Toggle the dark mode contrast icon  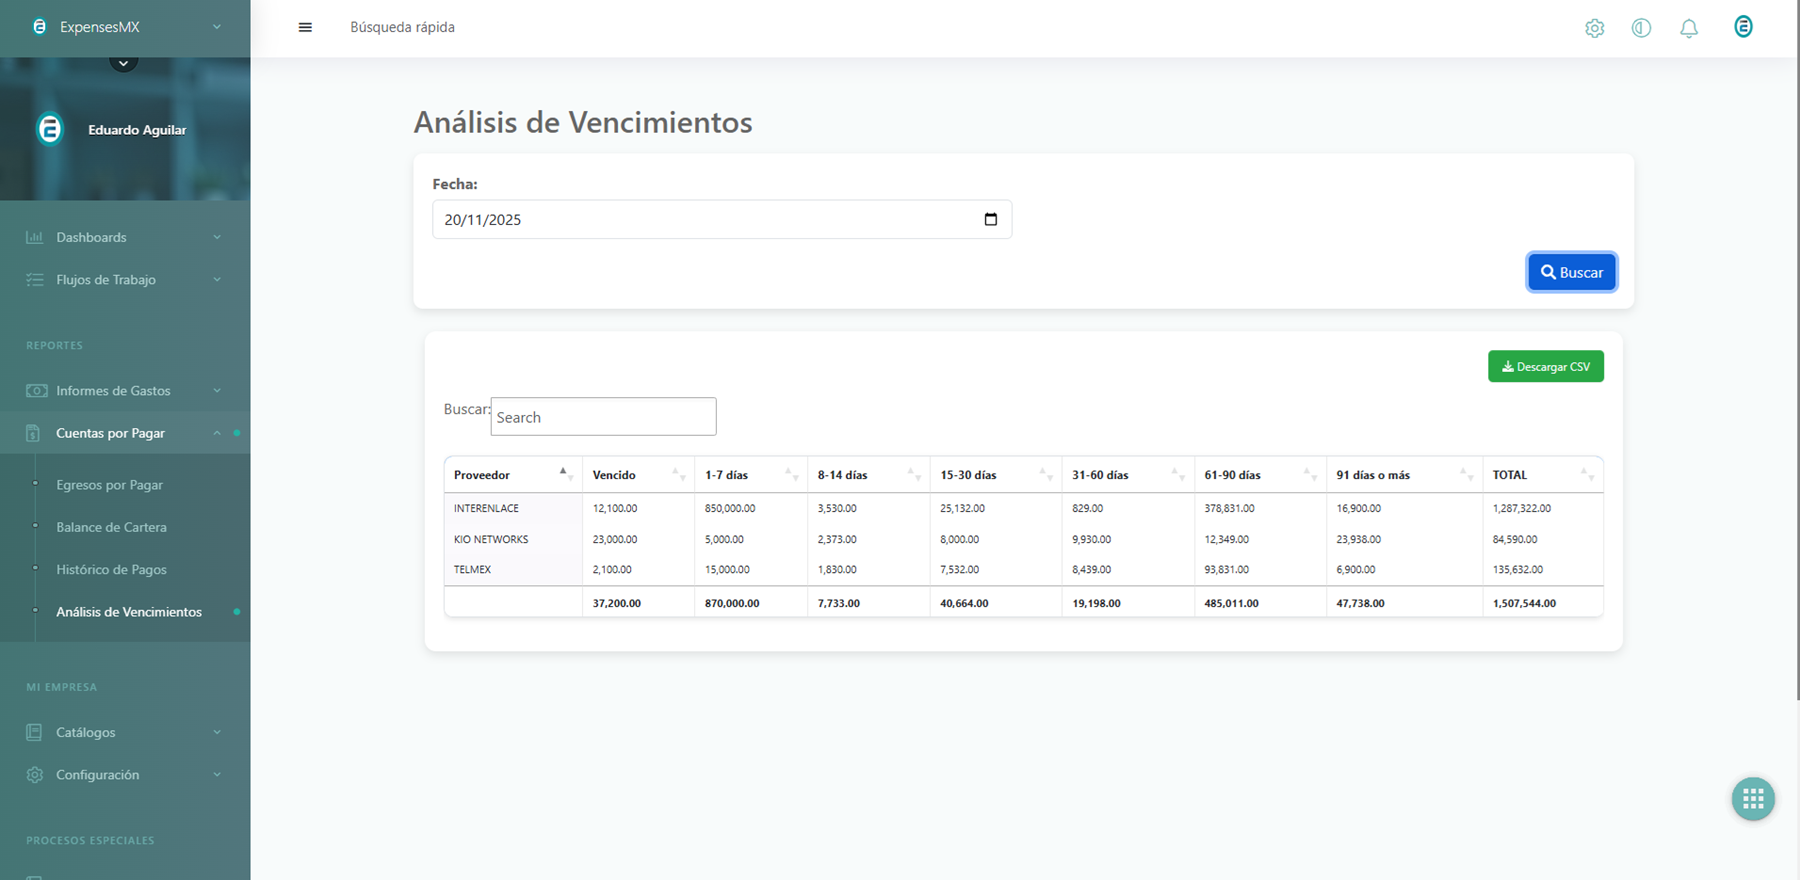point(1641,28)
